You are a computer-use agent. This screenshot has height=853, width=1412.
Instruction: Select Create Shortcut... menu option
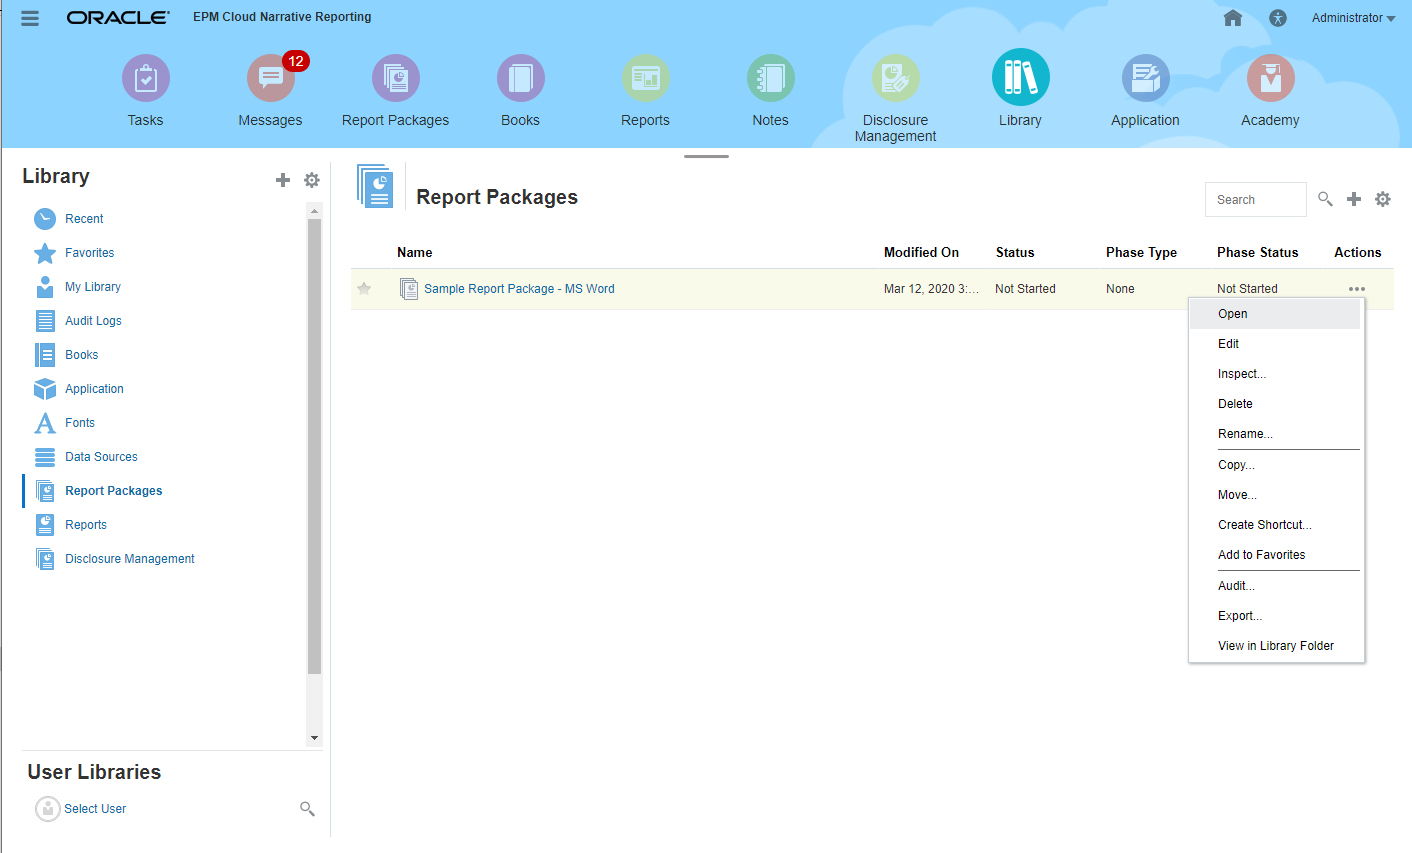[x=1275, y=525]
